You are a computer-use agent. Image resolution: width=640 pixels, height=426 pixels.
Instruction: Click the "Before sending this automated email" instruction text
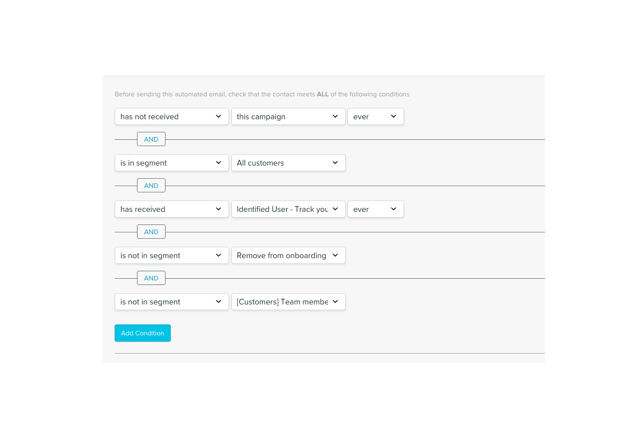pyautogui.click(x=262, y=94)
